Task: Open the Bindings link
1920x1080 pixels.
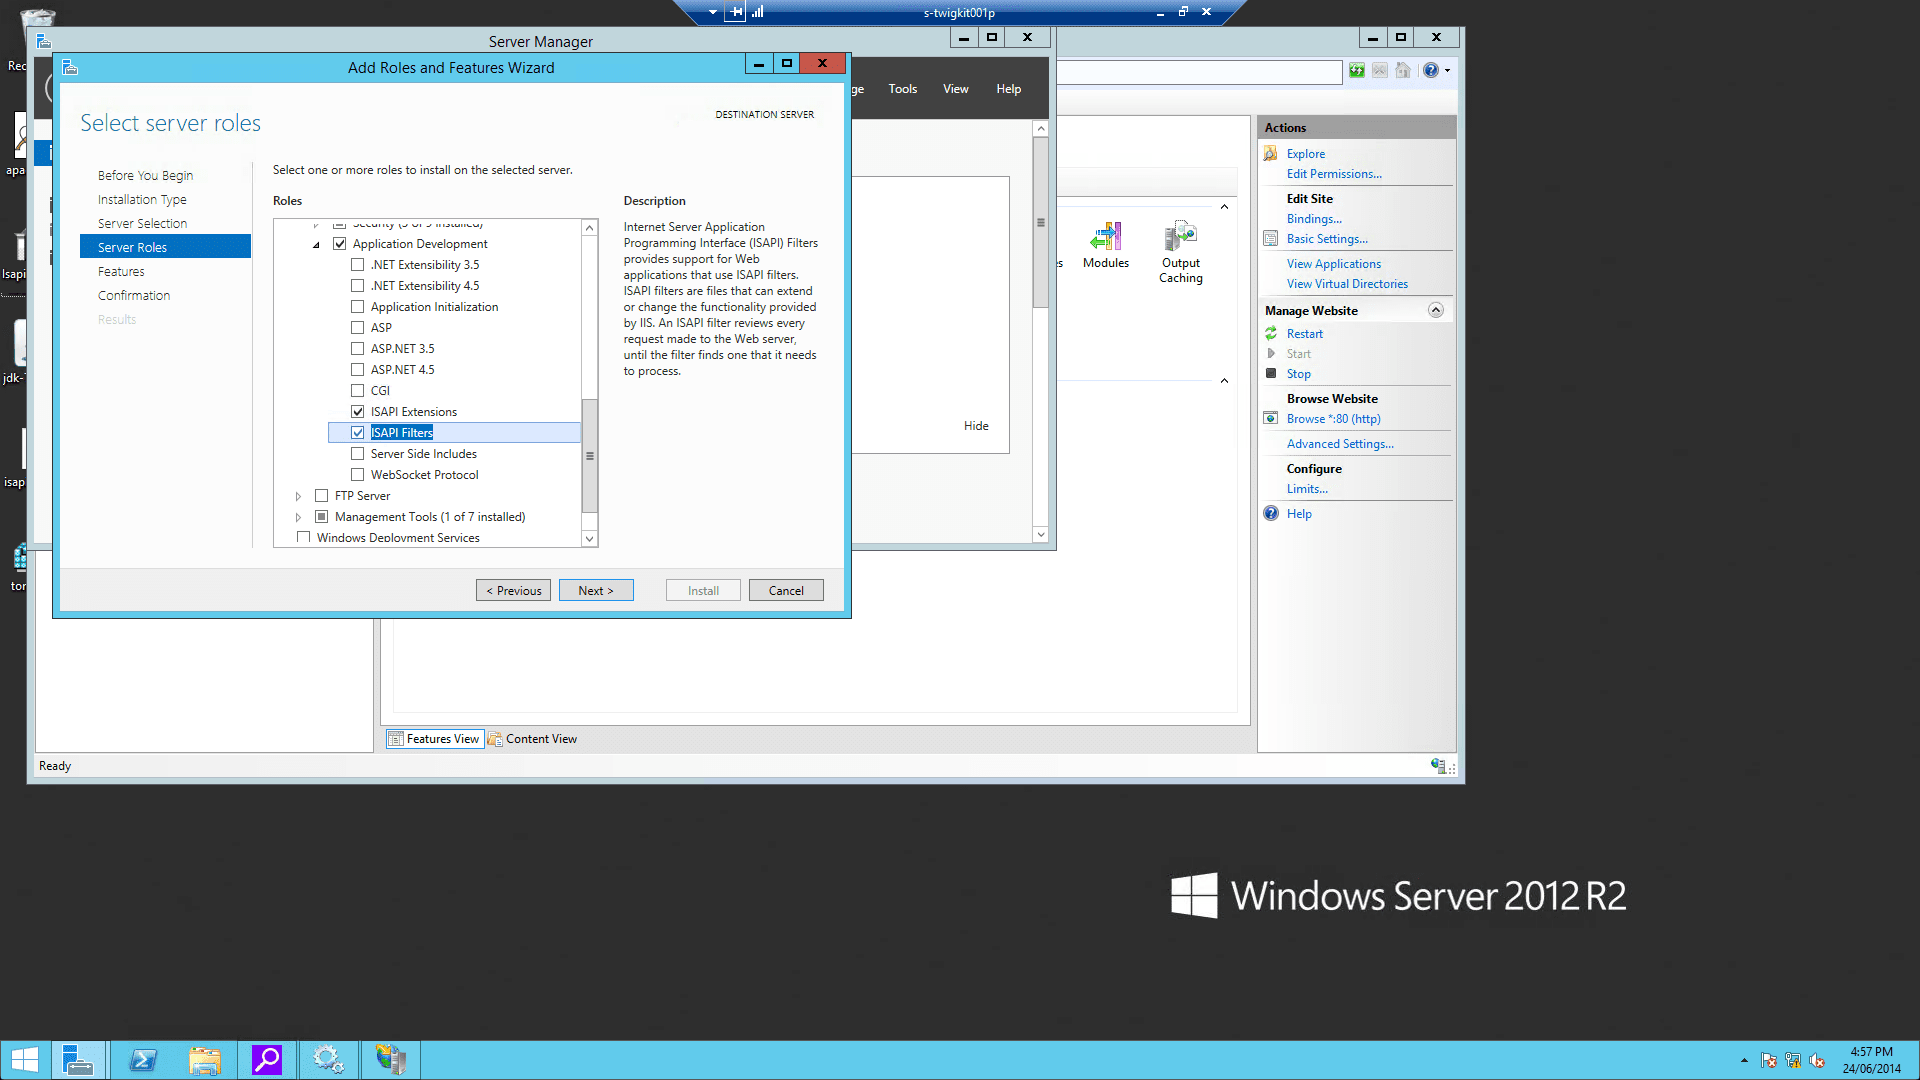Action: [1314, 219]
